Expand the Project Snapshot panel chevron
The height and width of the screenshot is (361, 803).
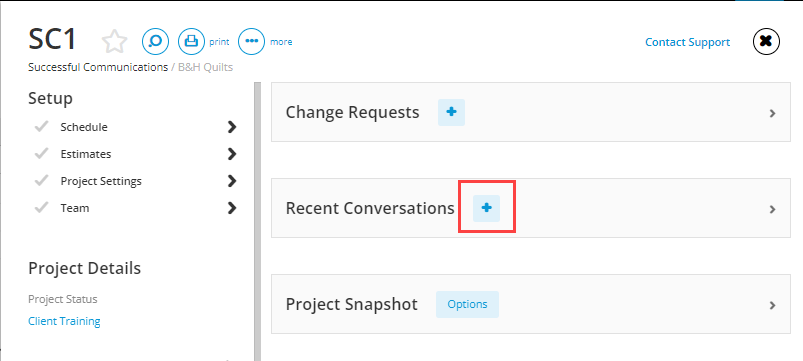773,306
